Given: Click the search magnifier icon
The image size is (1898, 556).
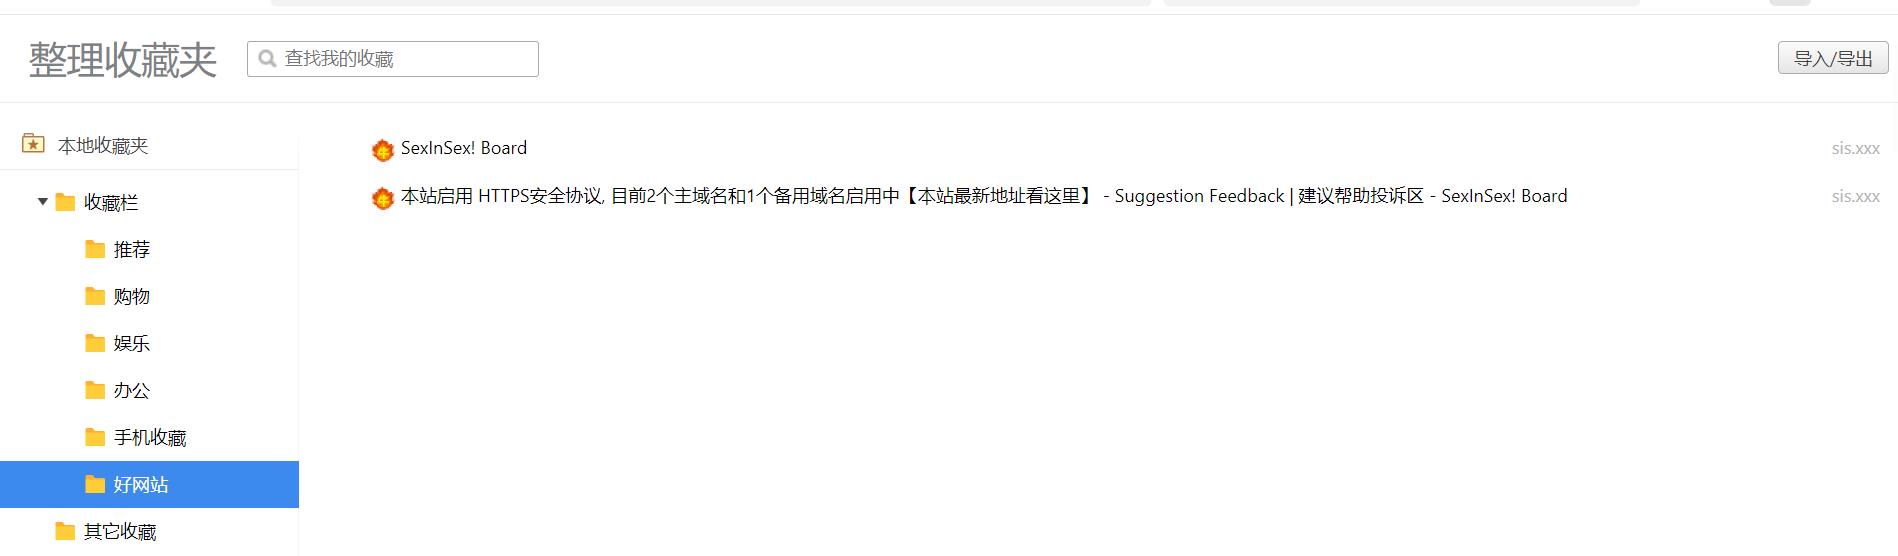Looking at the screenshot, I should [x=267, y=59].
